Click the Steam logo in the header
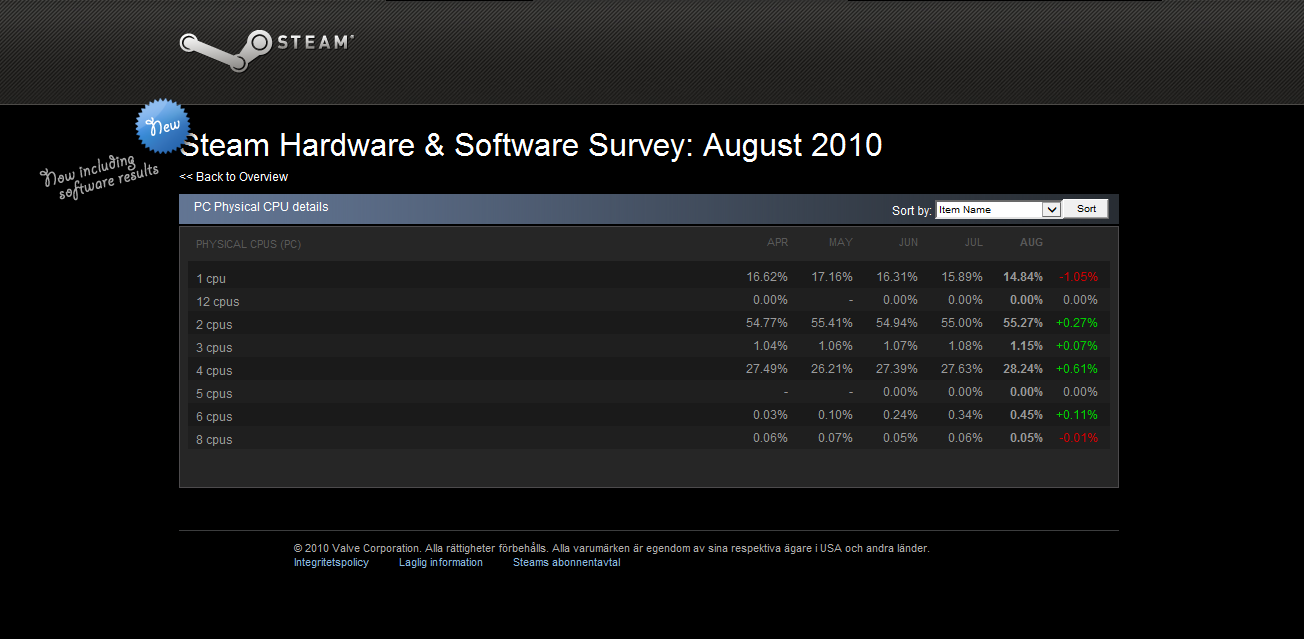1304x639 pixels. click(x=266, y=47)
